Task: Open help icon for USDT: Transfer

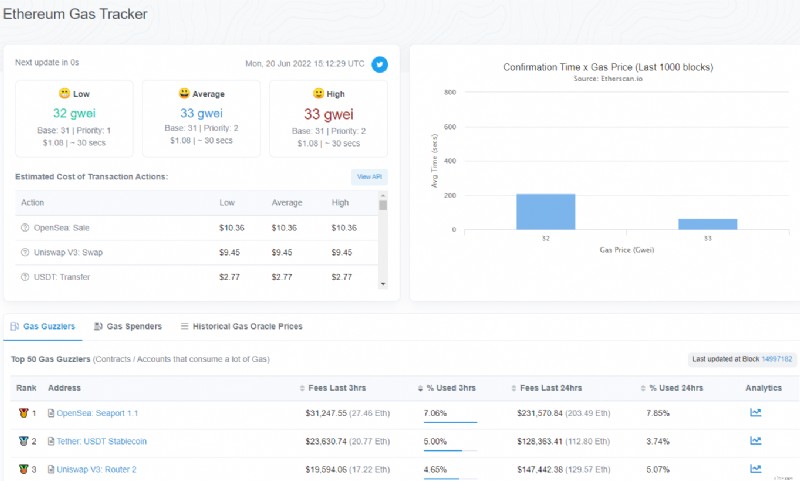Action: (x=24, y=277)
